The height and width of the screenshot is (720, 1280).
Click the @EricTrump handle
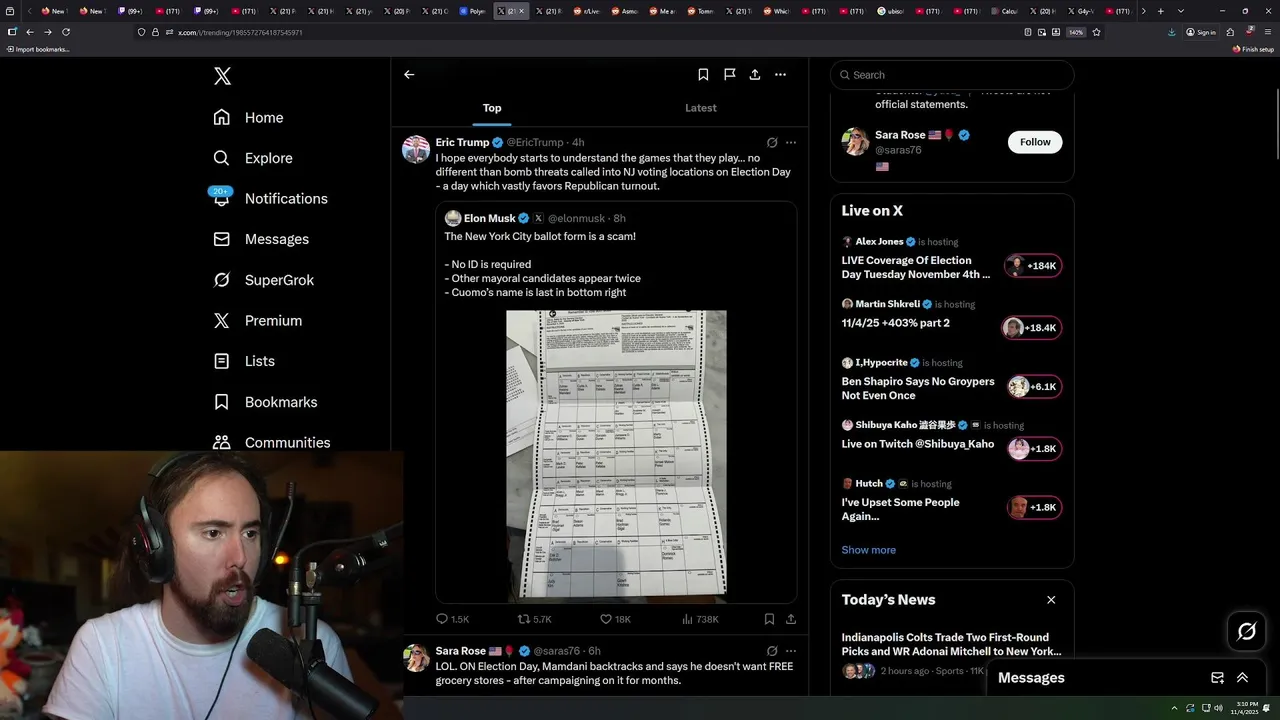click(535, 143)
